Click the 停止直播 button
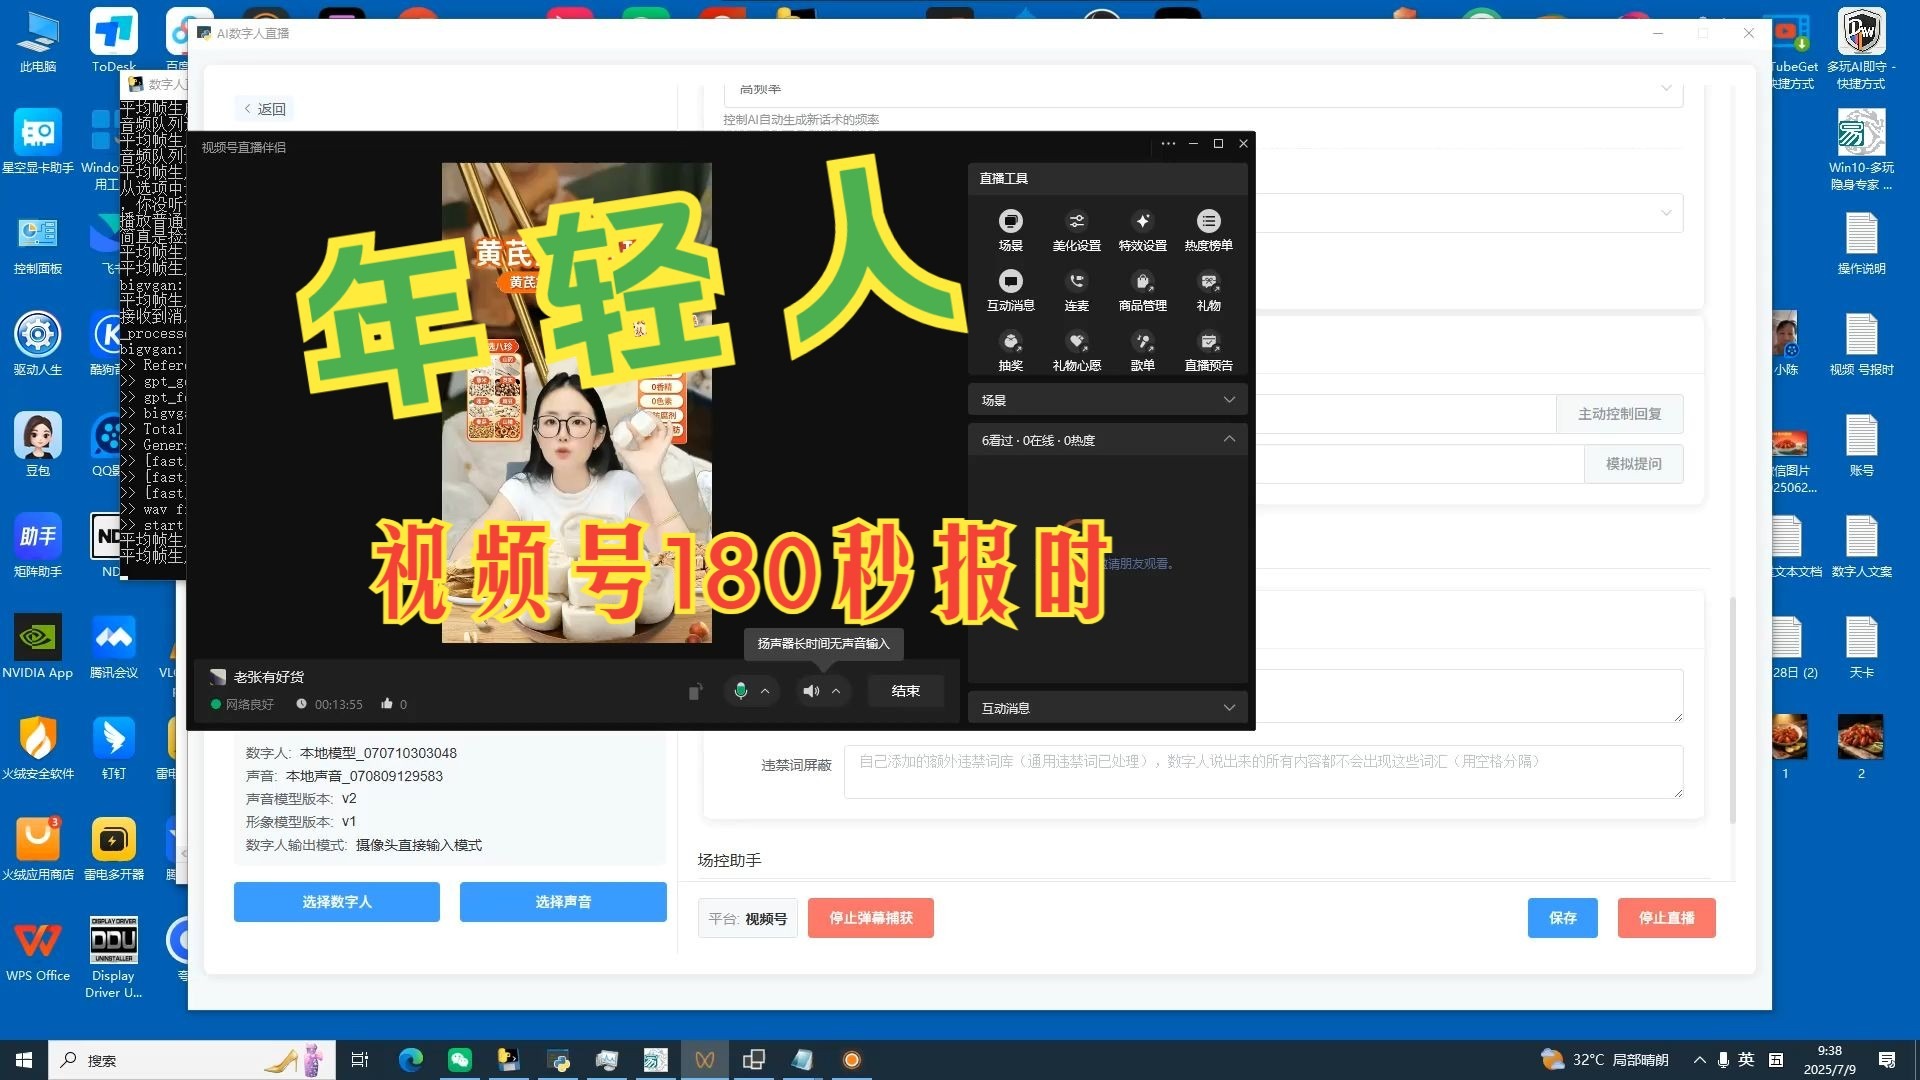1920x1080 pixels. click(1666, 917)
